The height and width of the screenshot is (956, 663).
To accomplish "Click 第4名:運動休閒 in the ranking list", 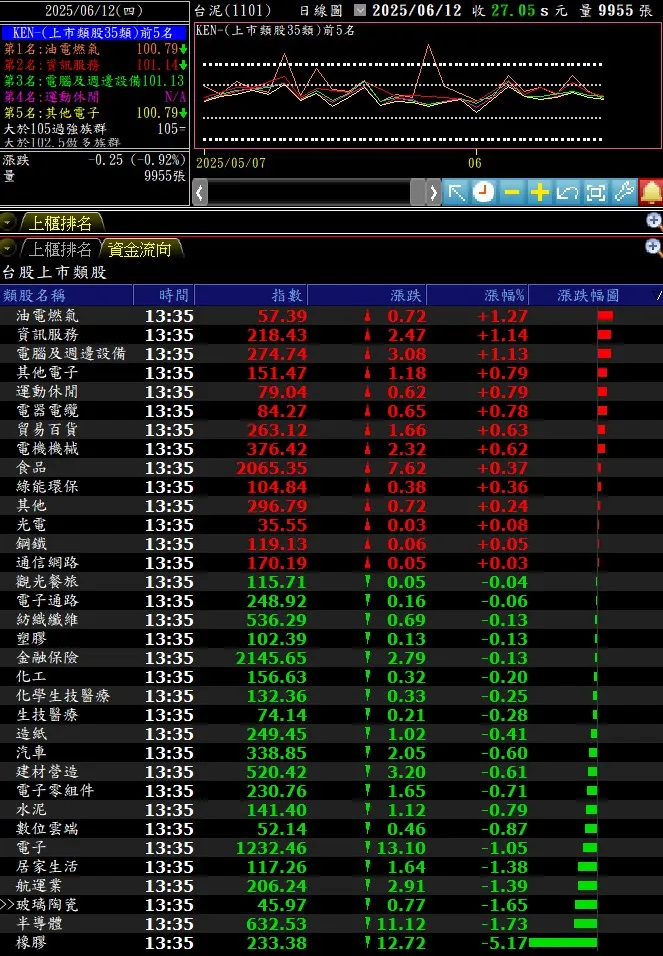I will [95, 96].
